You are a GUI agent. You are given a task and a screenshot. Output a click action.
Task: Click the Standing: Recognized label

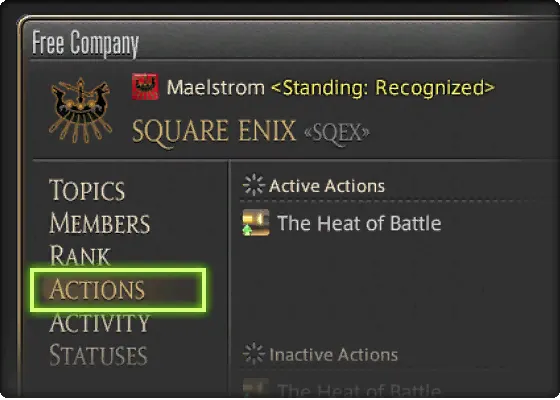coord(383,88)
